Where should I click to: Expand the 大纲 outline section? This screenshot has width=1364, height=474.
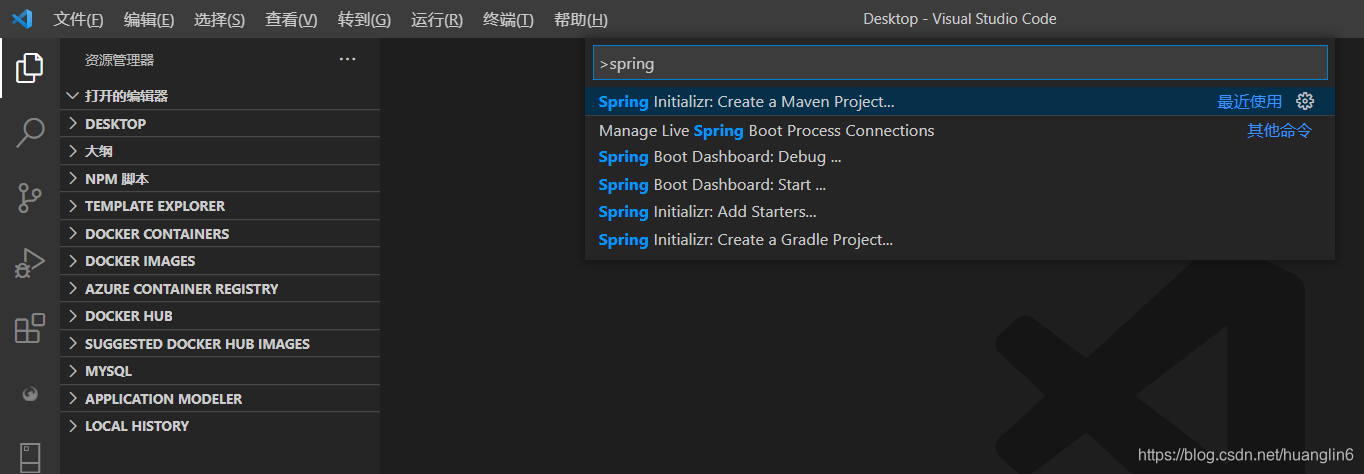click(220, 151)
